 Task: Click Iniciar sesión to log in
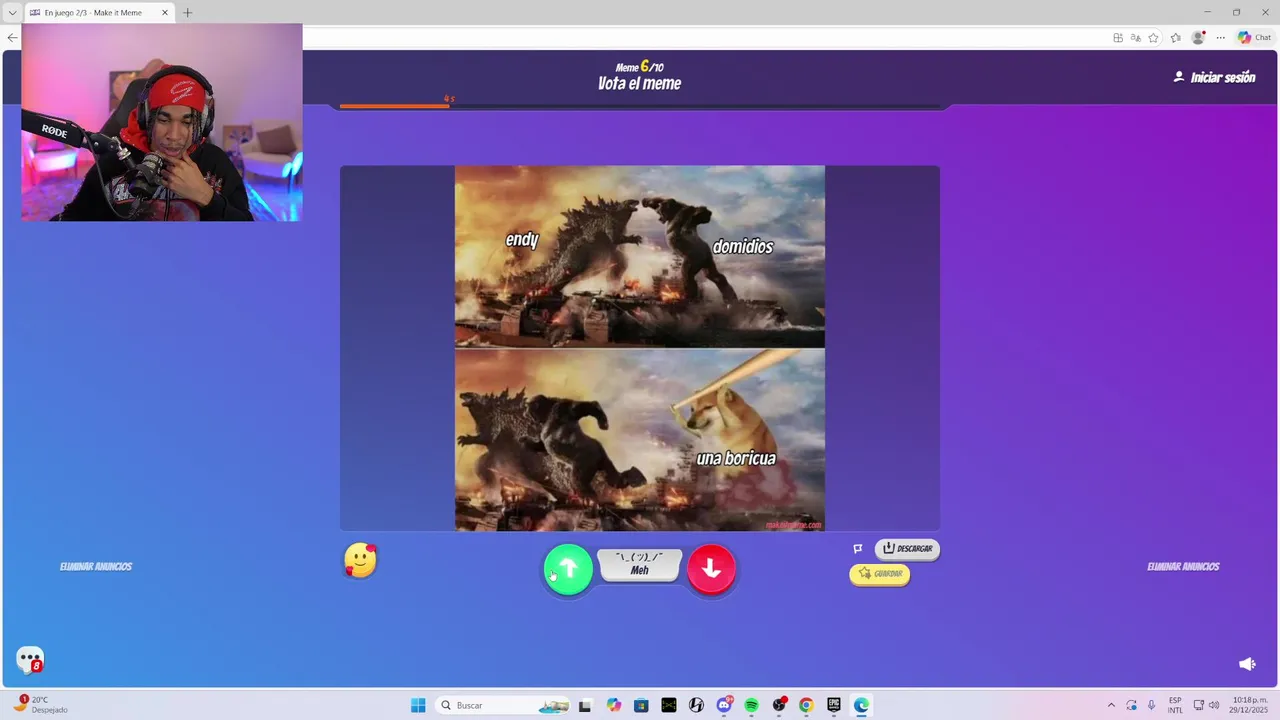1214,77
